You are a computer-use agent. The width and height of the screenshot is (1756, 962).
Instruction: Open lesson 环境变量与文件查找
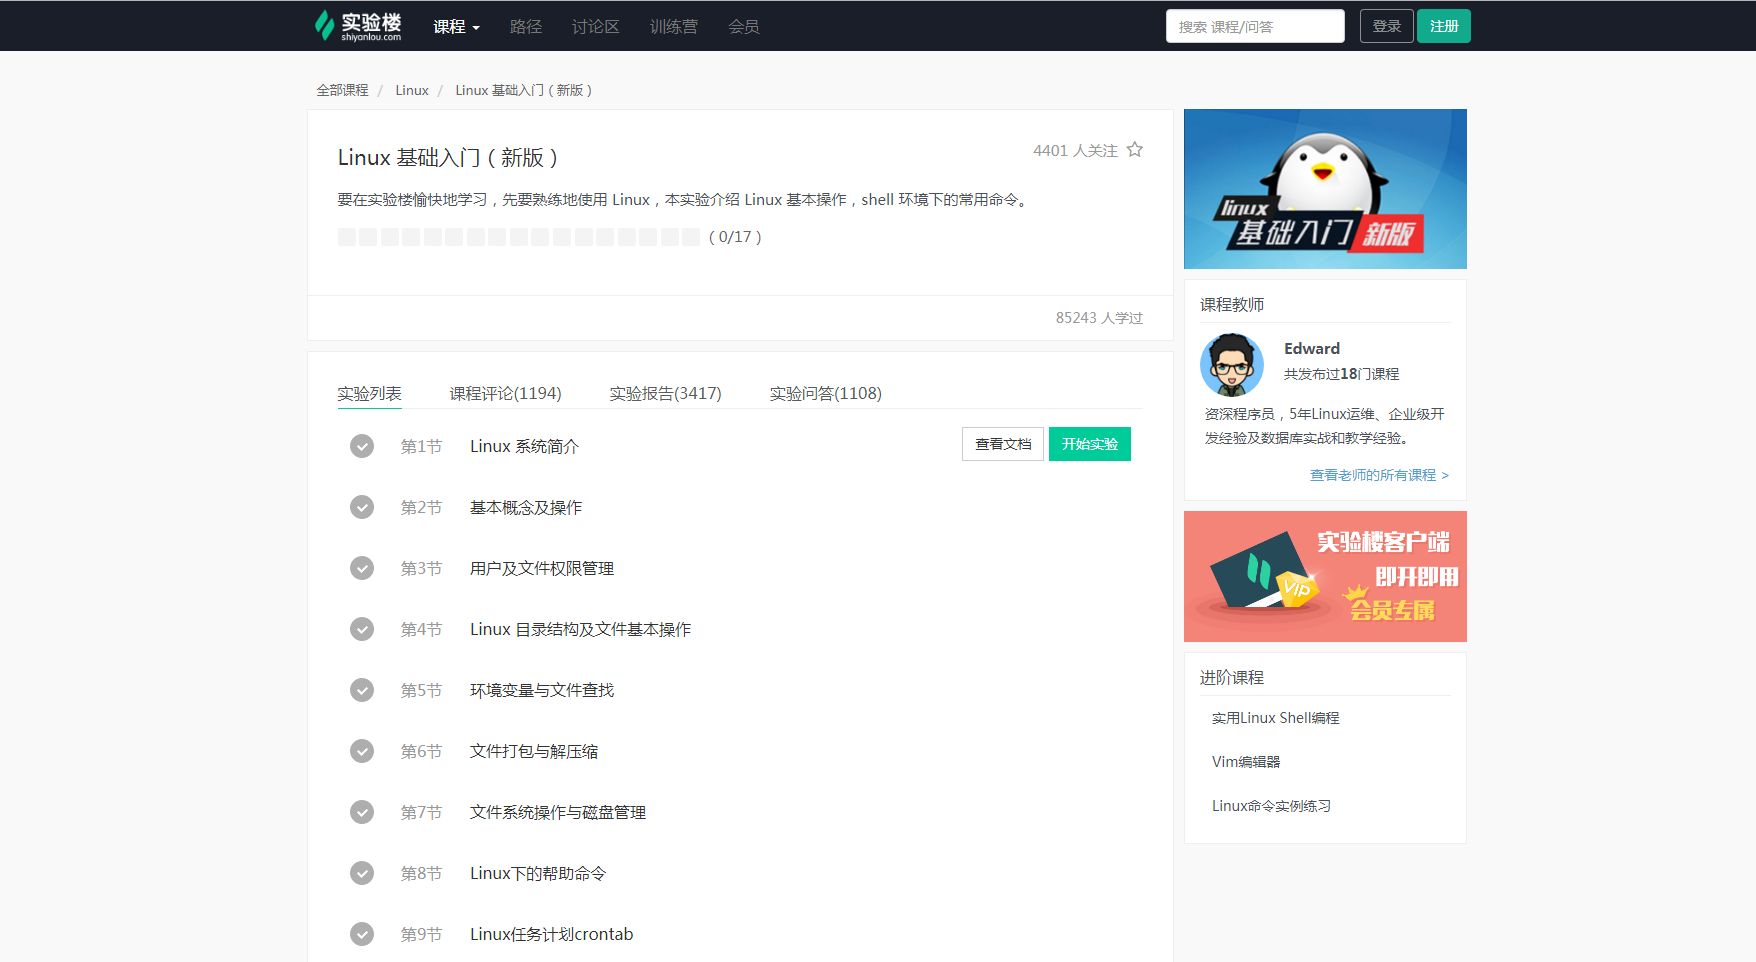click(542, 690)
